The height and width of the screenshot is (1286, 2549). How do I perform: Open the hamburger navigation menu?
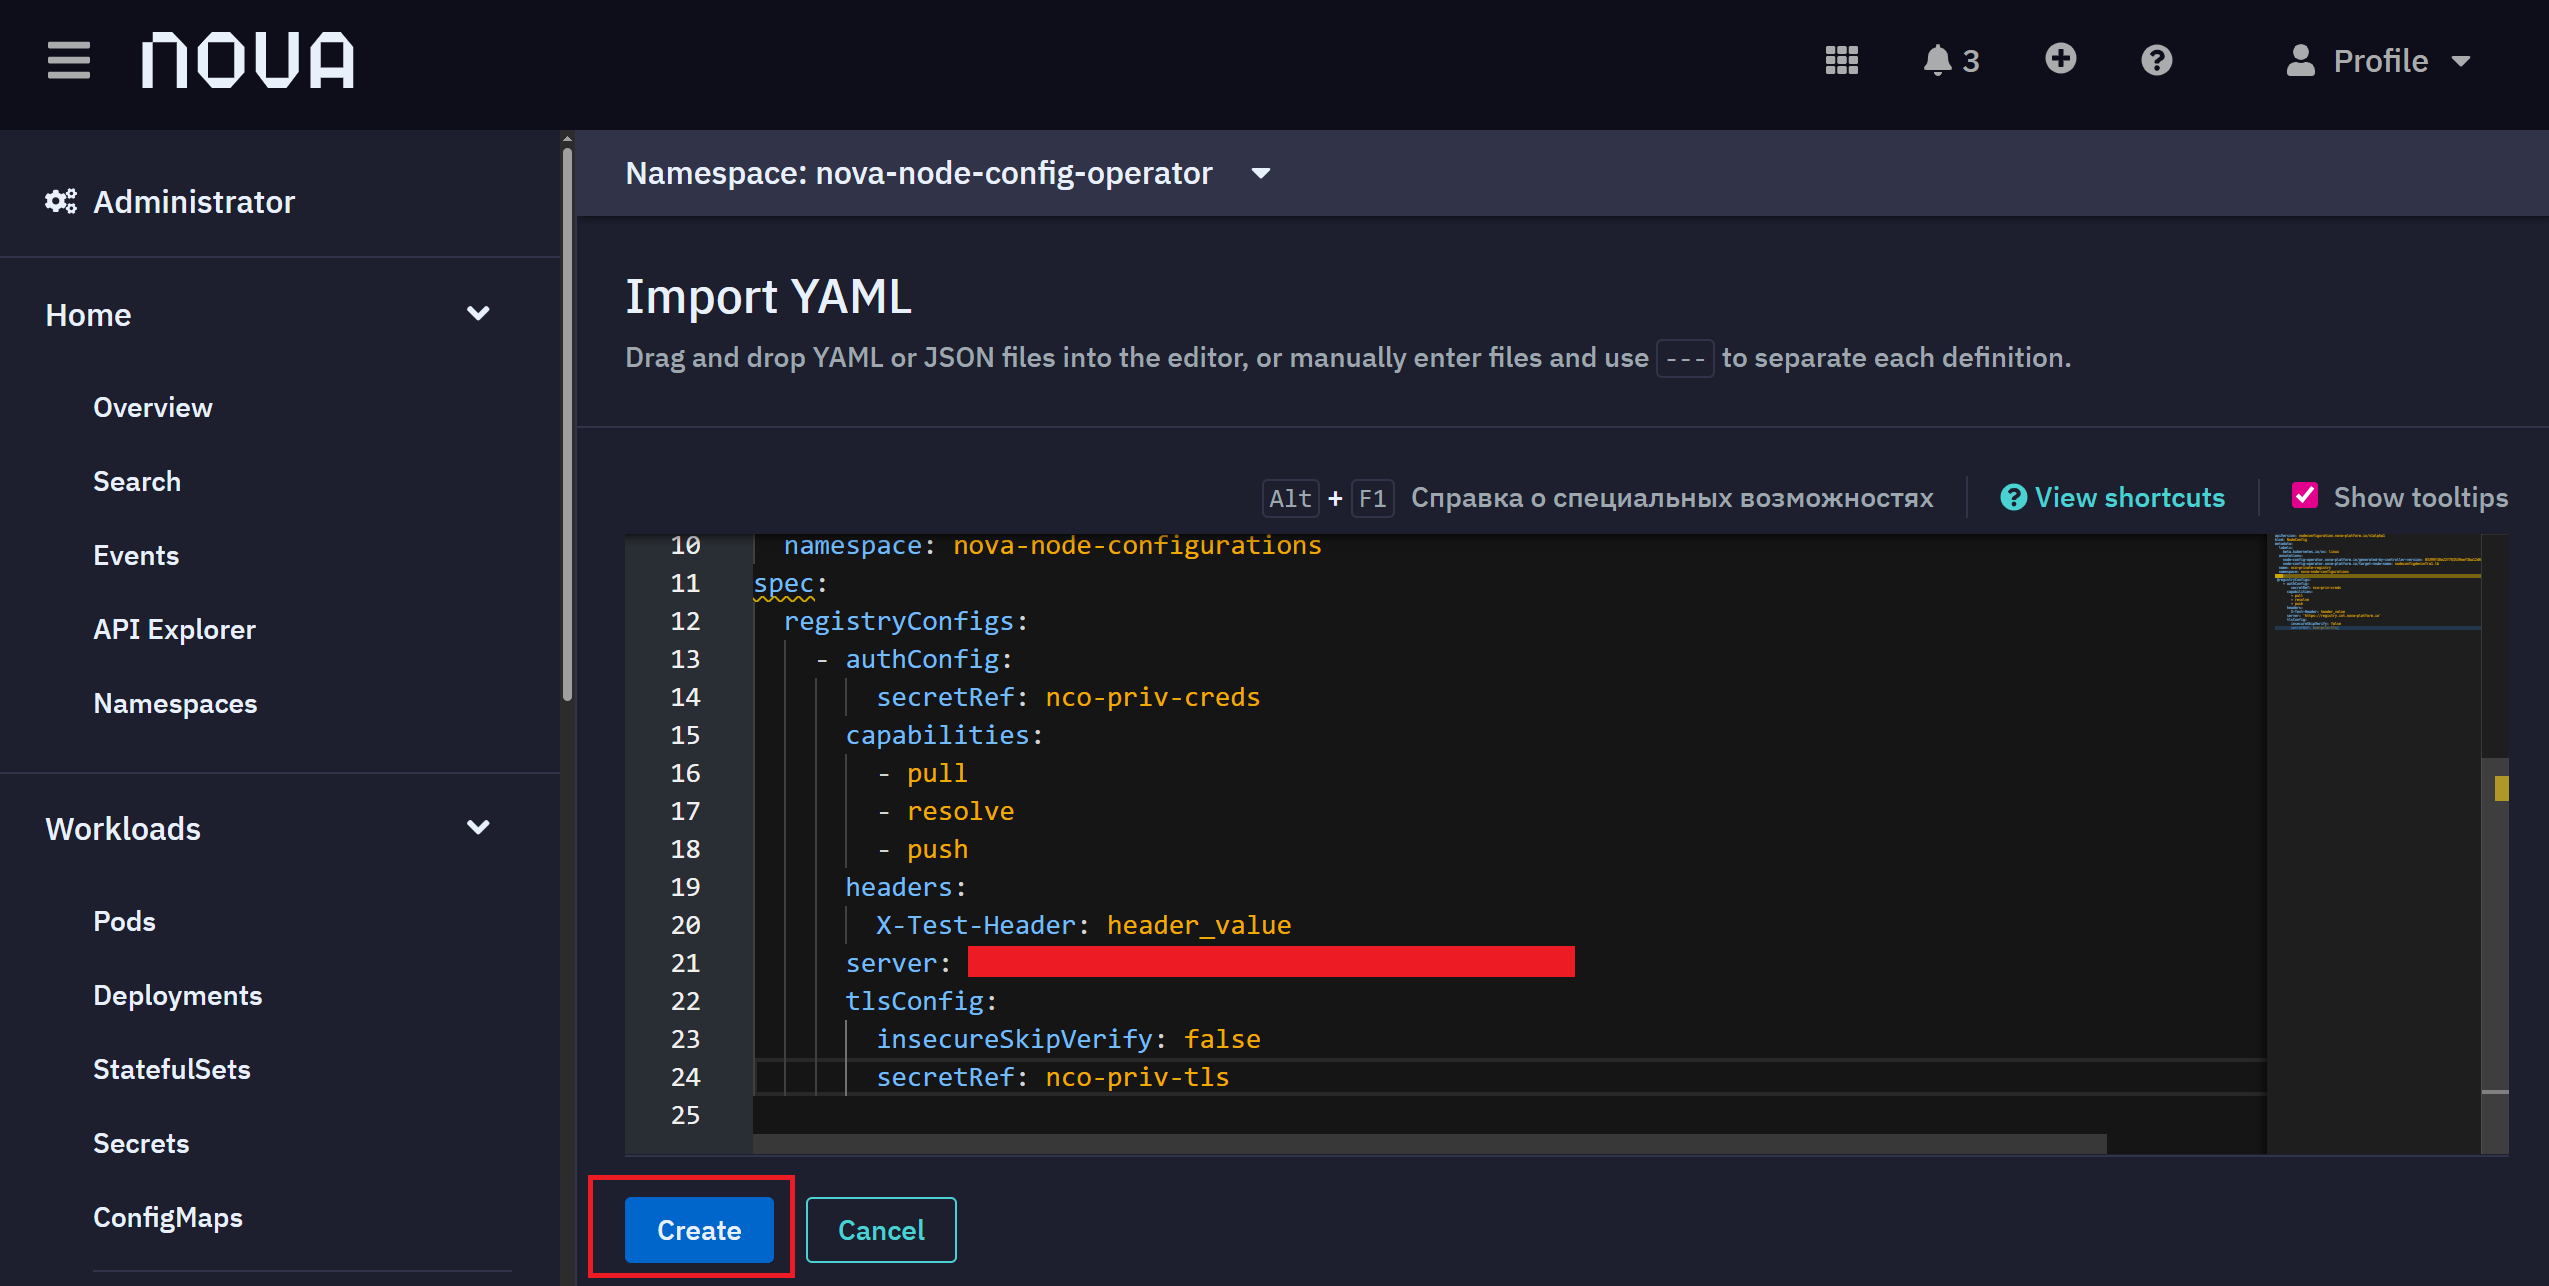68,60
